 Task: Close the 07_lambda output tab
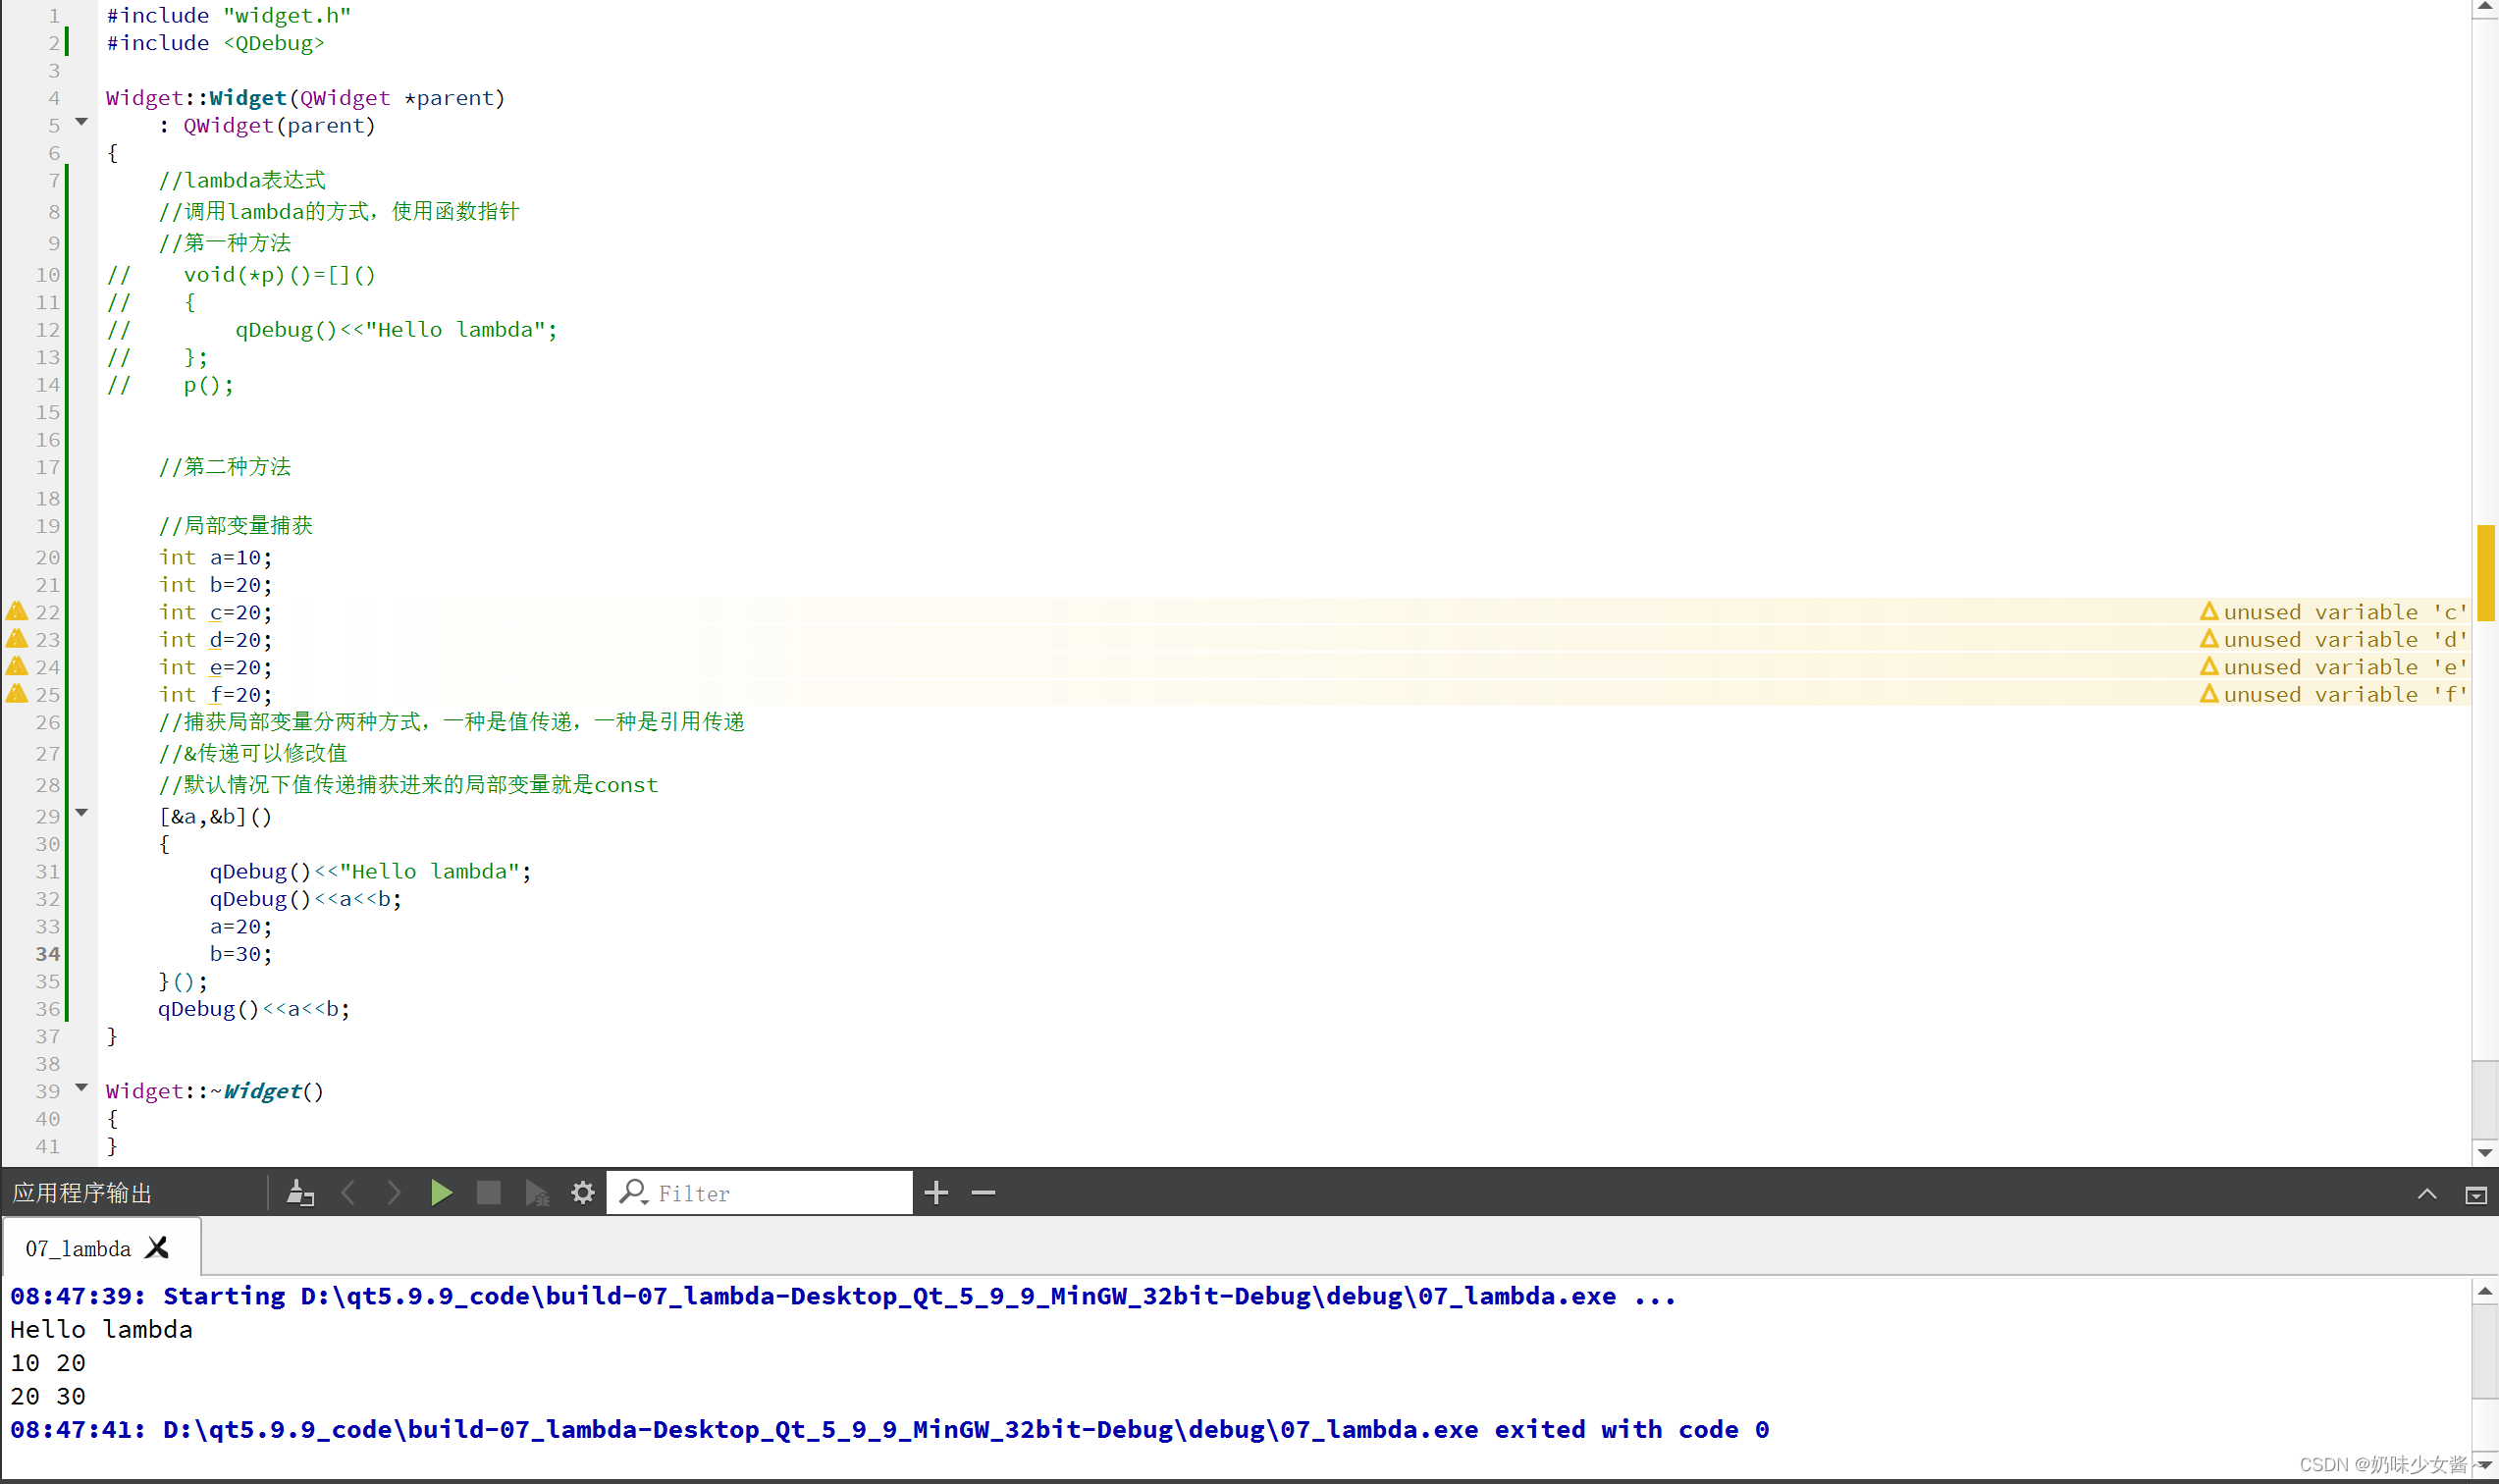pyautogui.click(x=157, y=1247)
